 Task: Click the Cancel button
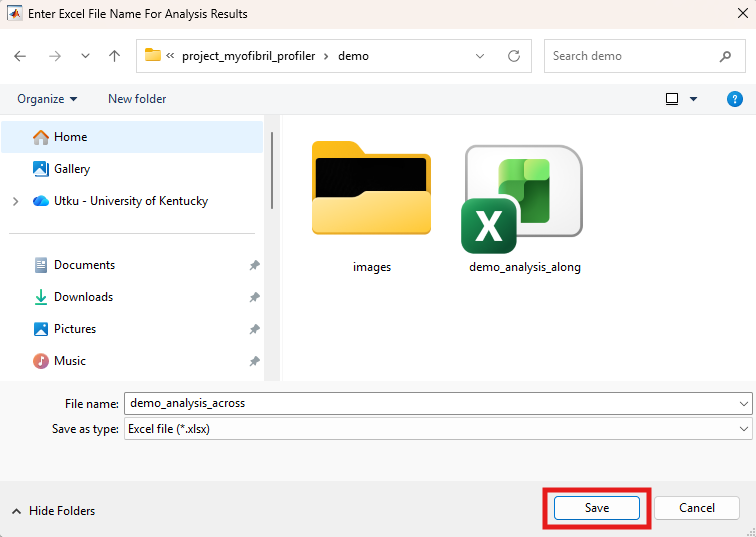click(x=697, y=508)
